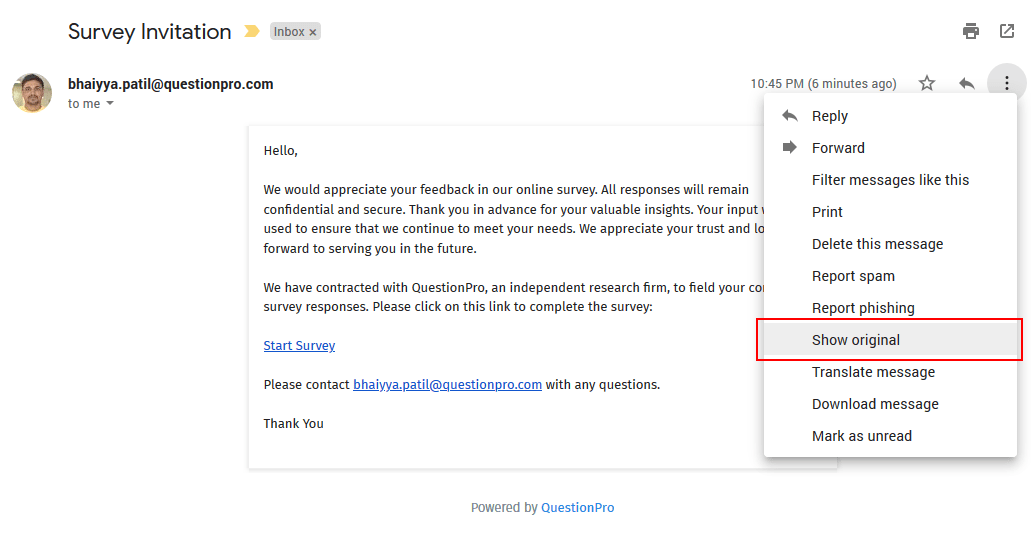Click Print in the options menu

(x=827, y=212)
